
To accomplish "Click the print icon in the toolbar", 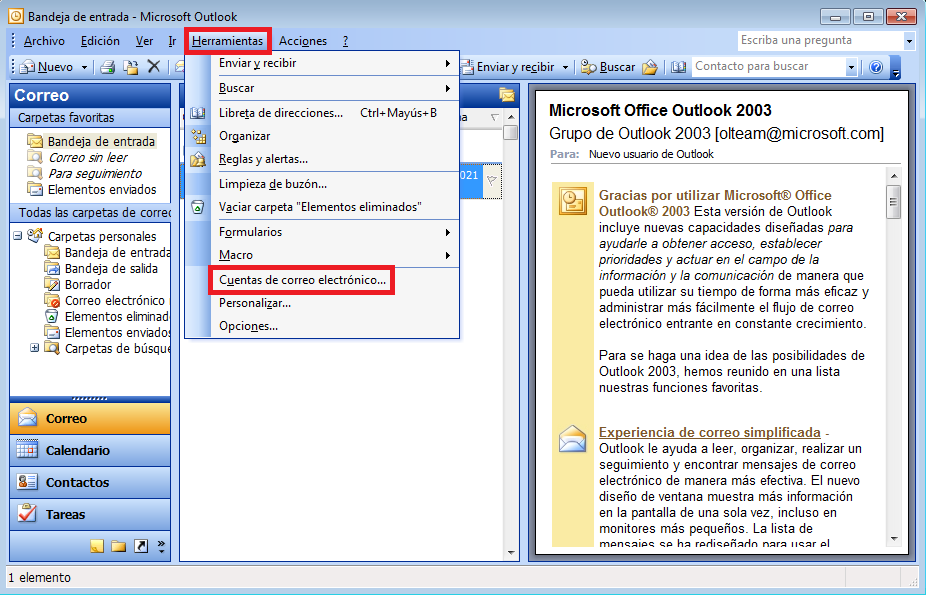I will tap(107, 67).
